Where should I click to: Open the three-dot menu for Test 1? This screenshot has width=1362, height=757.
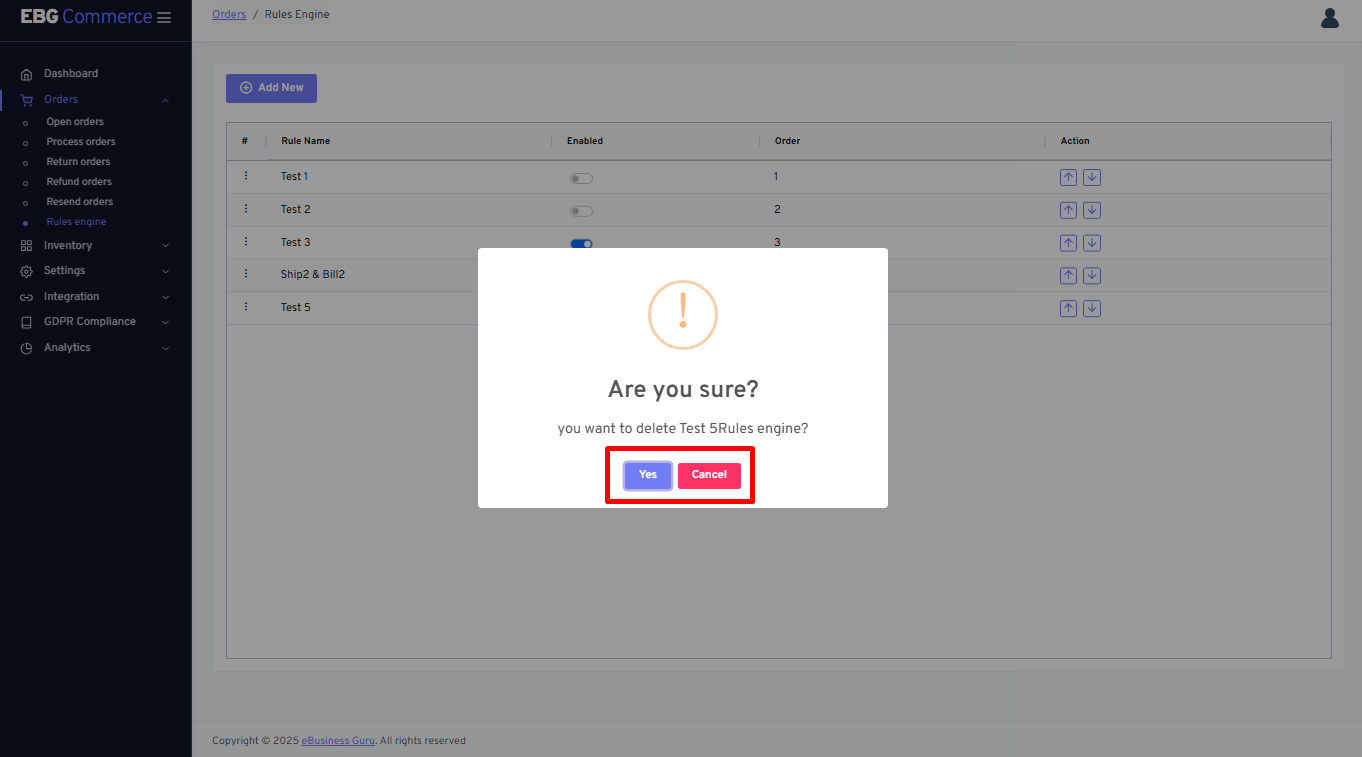(246, 176)
